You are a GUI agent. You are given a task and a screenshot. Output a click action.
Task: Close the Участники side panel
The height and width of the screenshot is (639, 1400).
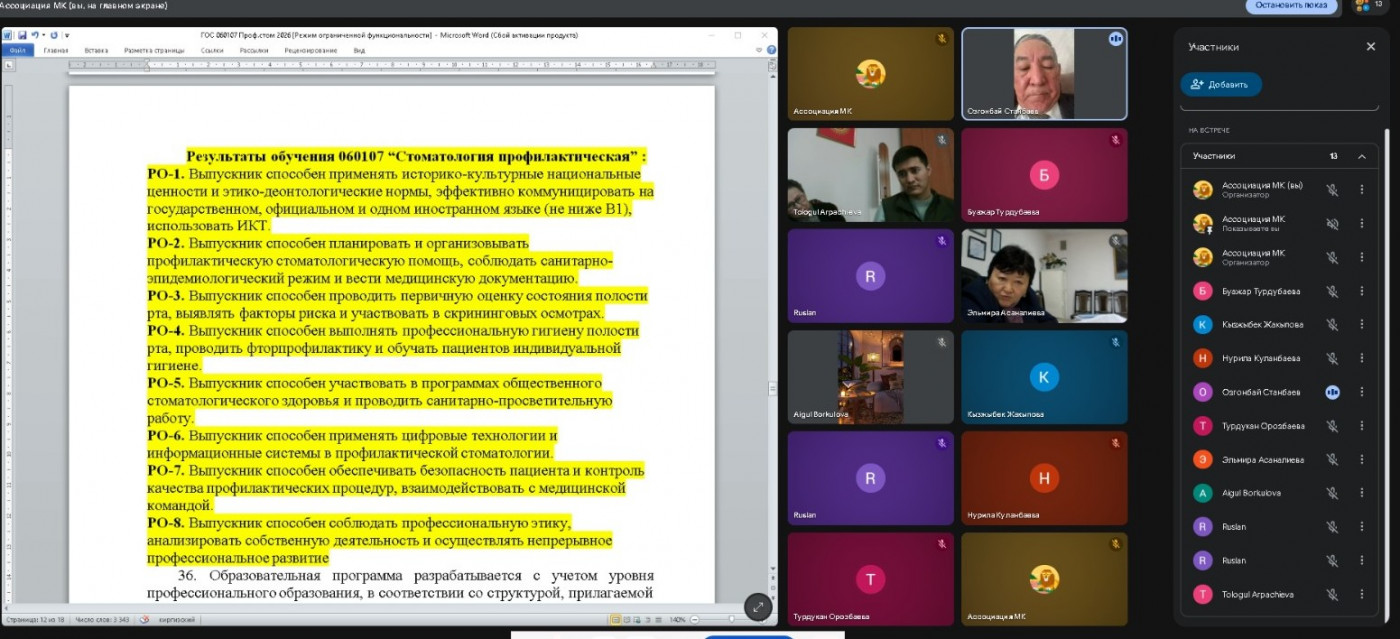pyautogui.click(x=1370, y=47)
